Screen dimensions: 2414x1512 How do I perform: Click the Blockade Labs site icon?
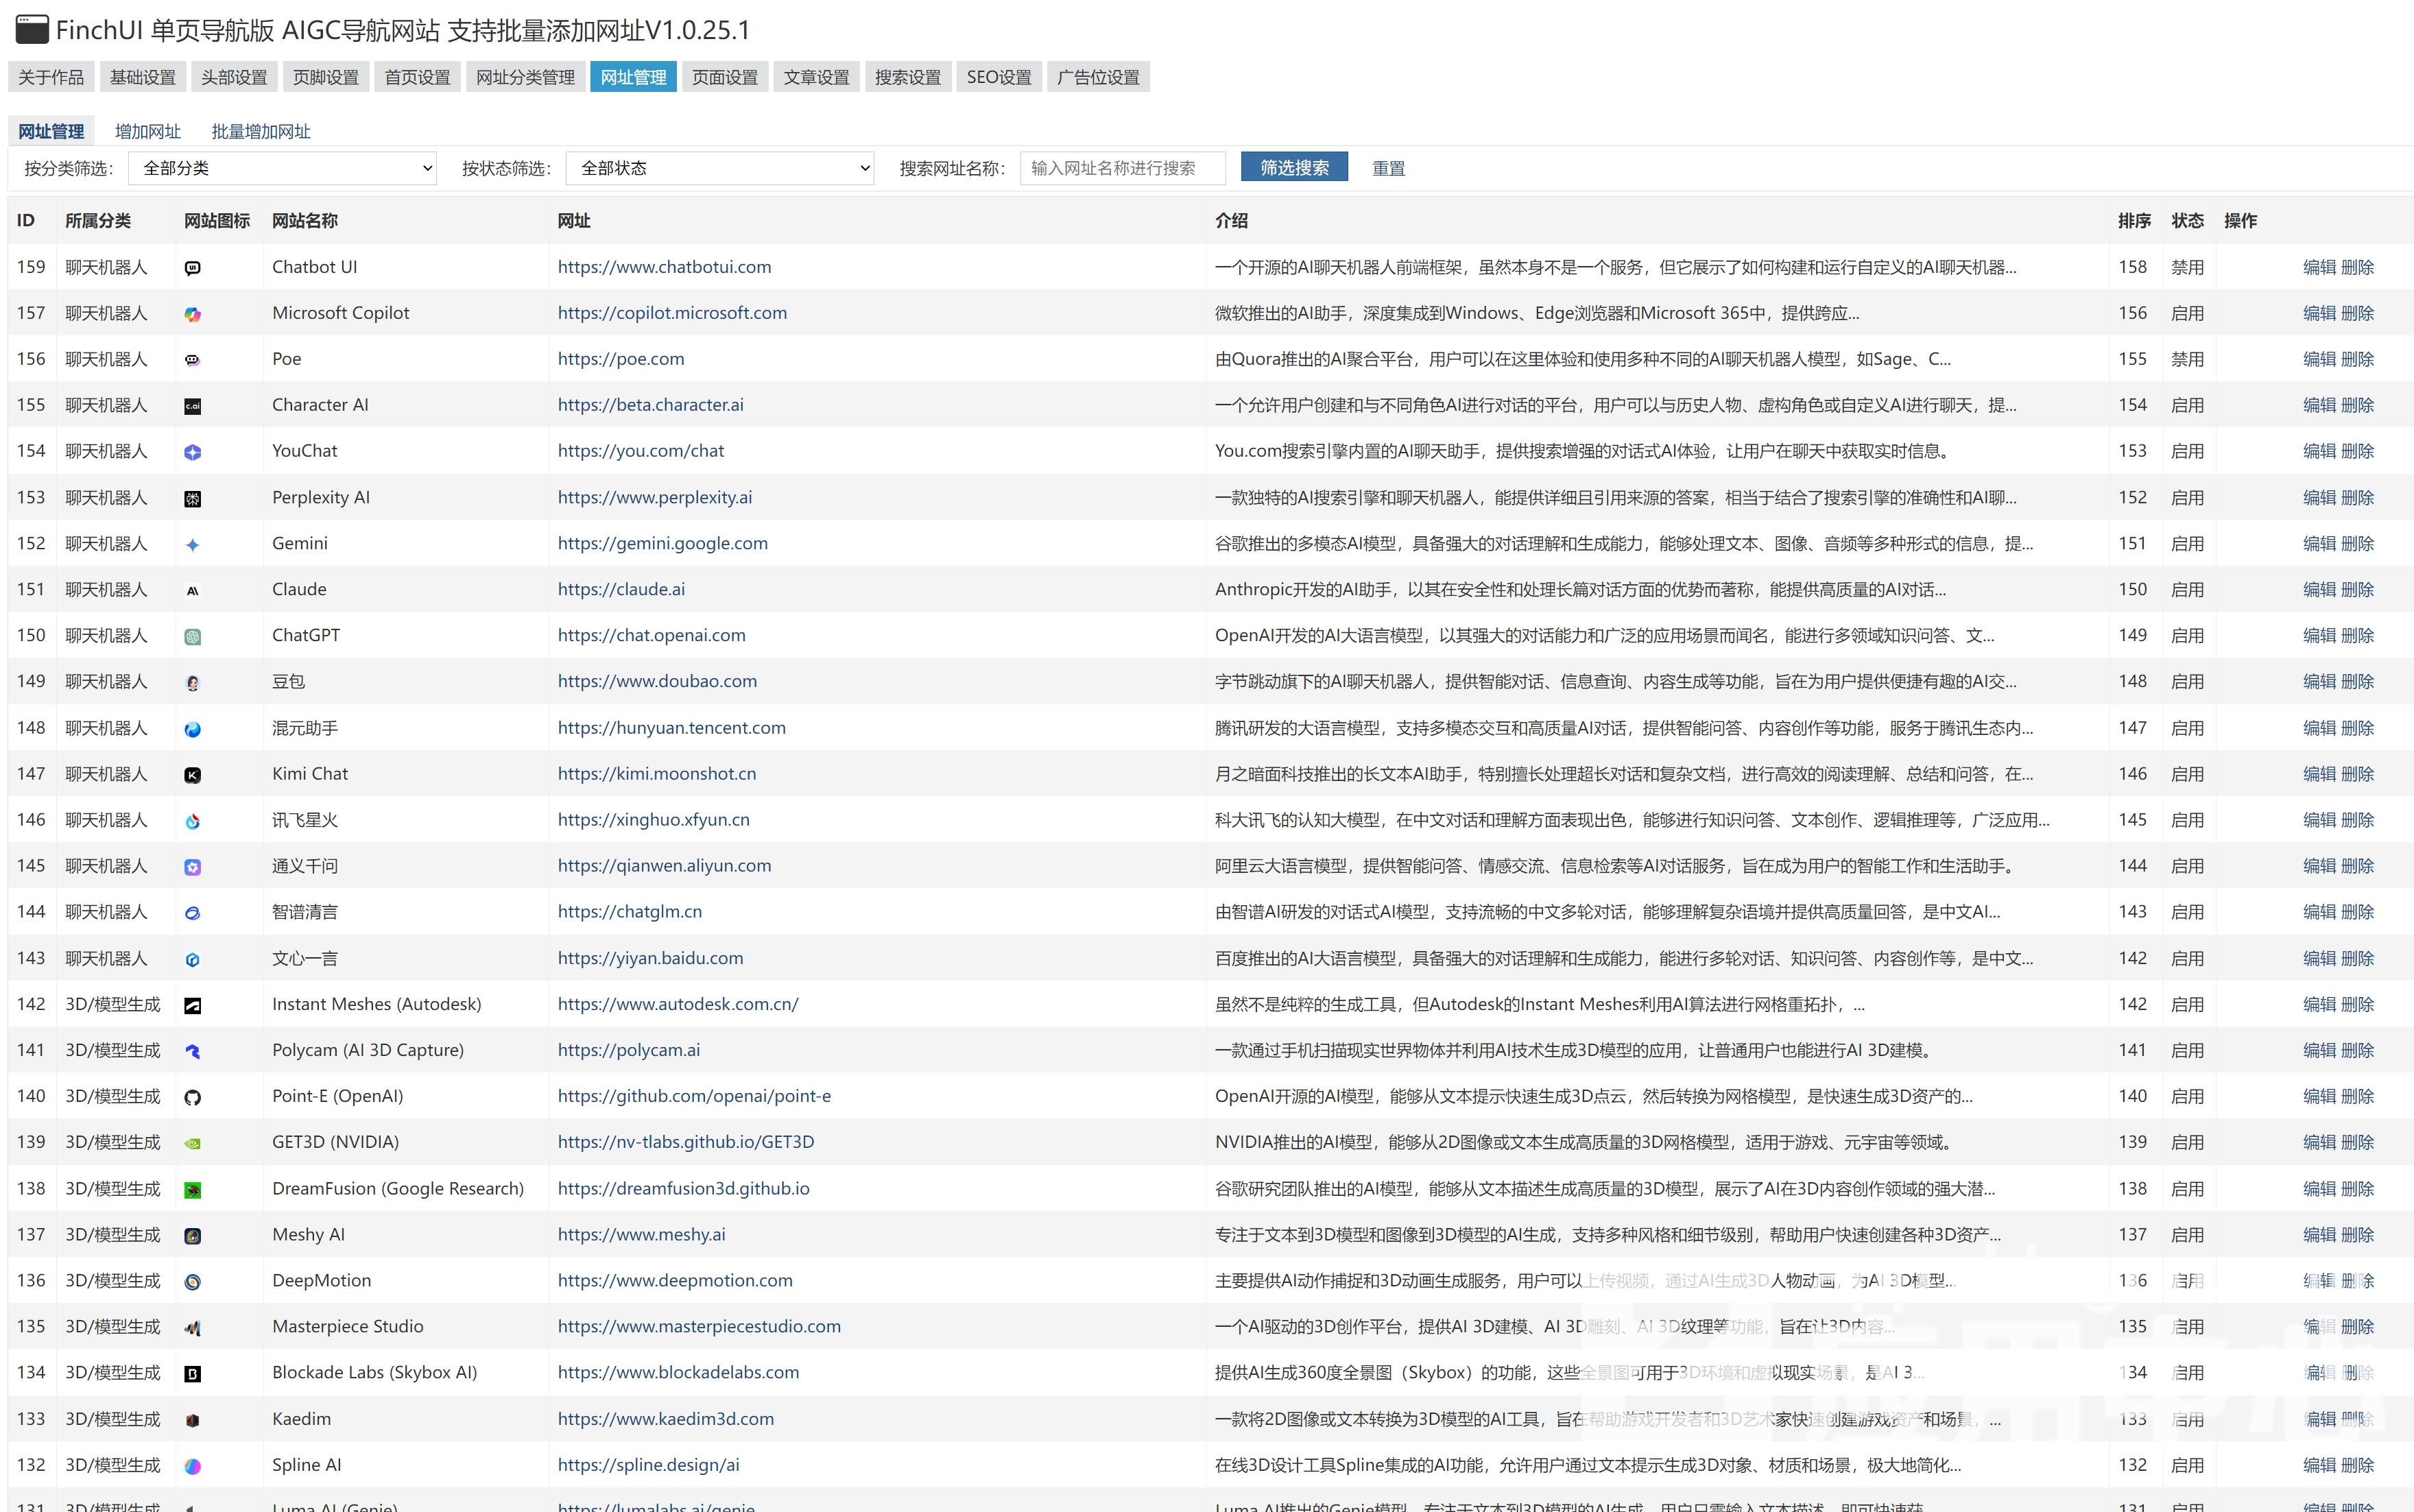tap(193, 1374)
